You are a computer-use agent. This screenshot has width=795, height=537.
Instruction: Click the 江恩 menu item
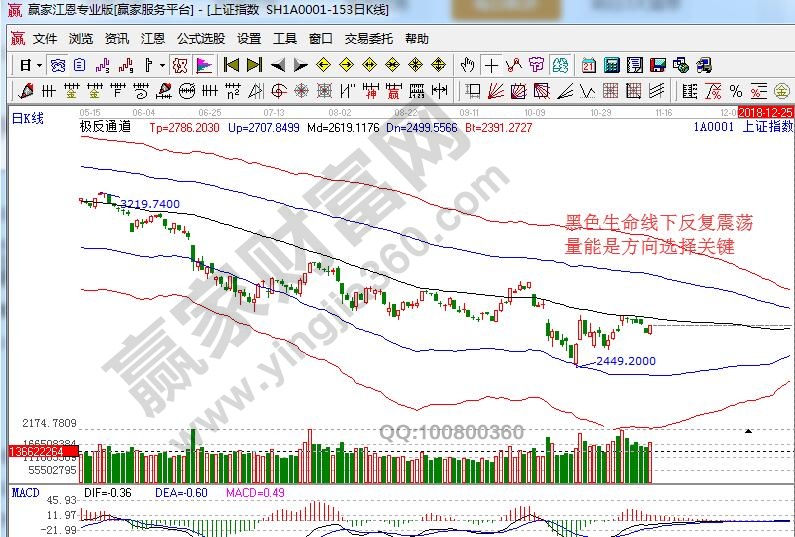click(153, 39)
